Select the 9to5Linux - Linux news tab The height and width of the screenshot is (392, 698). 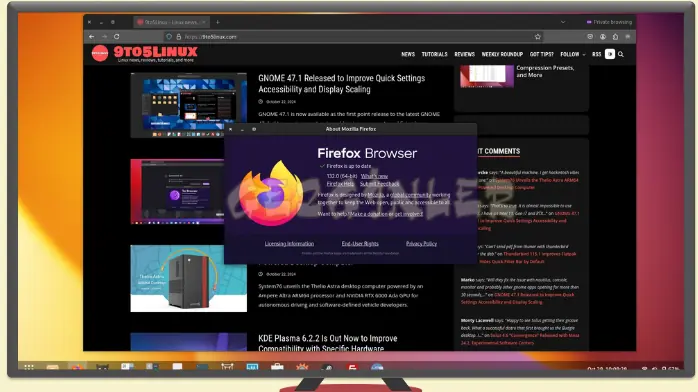pyautogui.click(x=171, y=22)
